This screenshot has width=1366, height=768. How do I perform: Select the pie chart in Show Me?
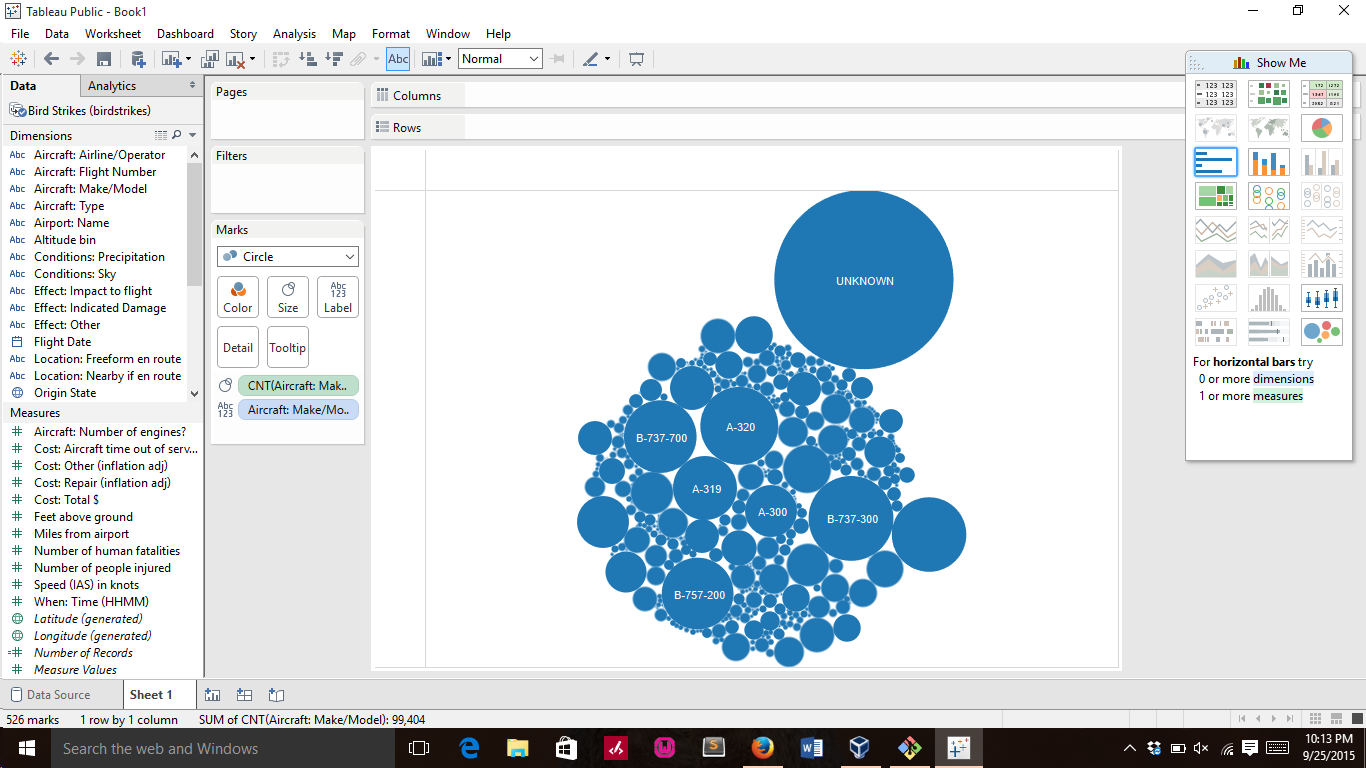pyautogui.click(x=1322, y=128)
